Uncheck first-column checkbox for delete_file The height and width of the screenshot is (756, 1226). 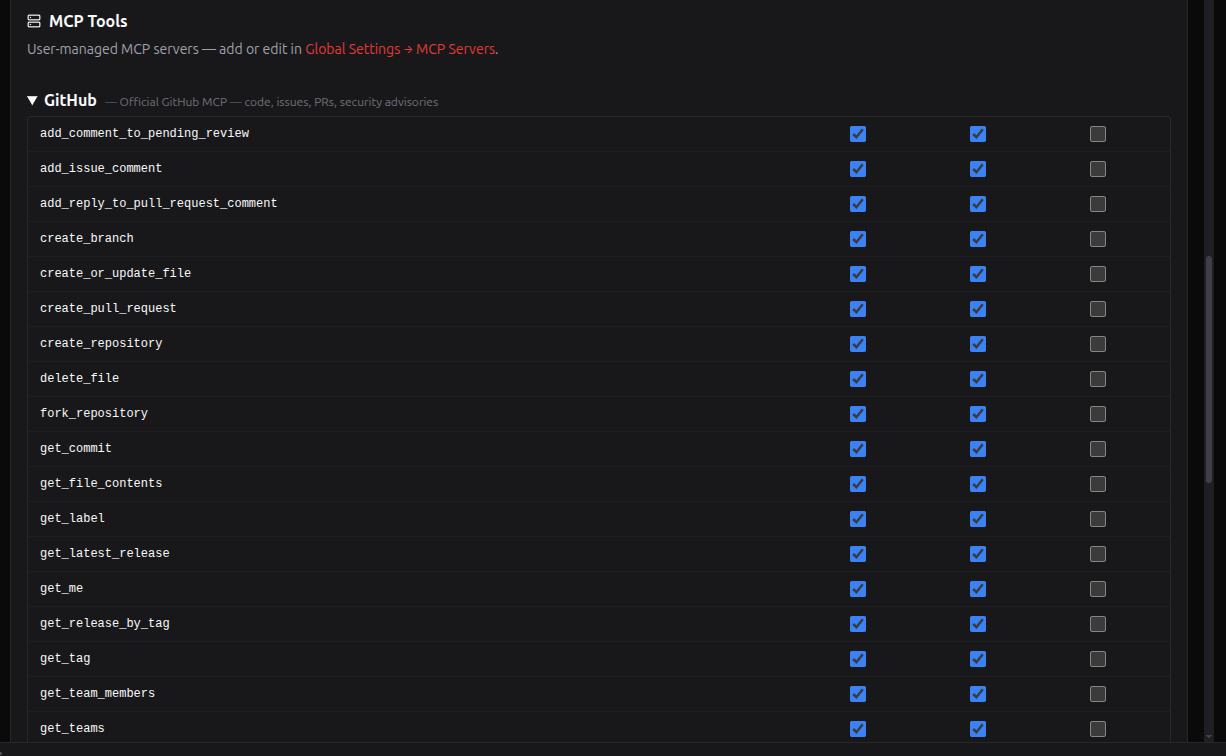[x=858, y=379]
